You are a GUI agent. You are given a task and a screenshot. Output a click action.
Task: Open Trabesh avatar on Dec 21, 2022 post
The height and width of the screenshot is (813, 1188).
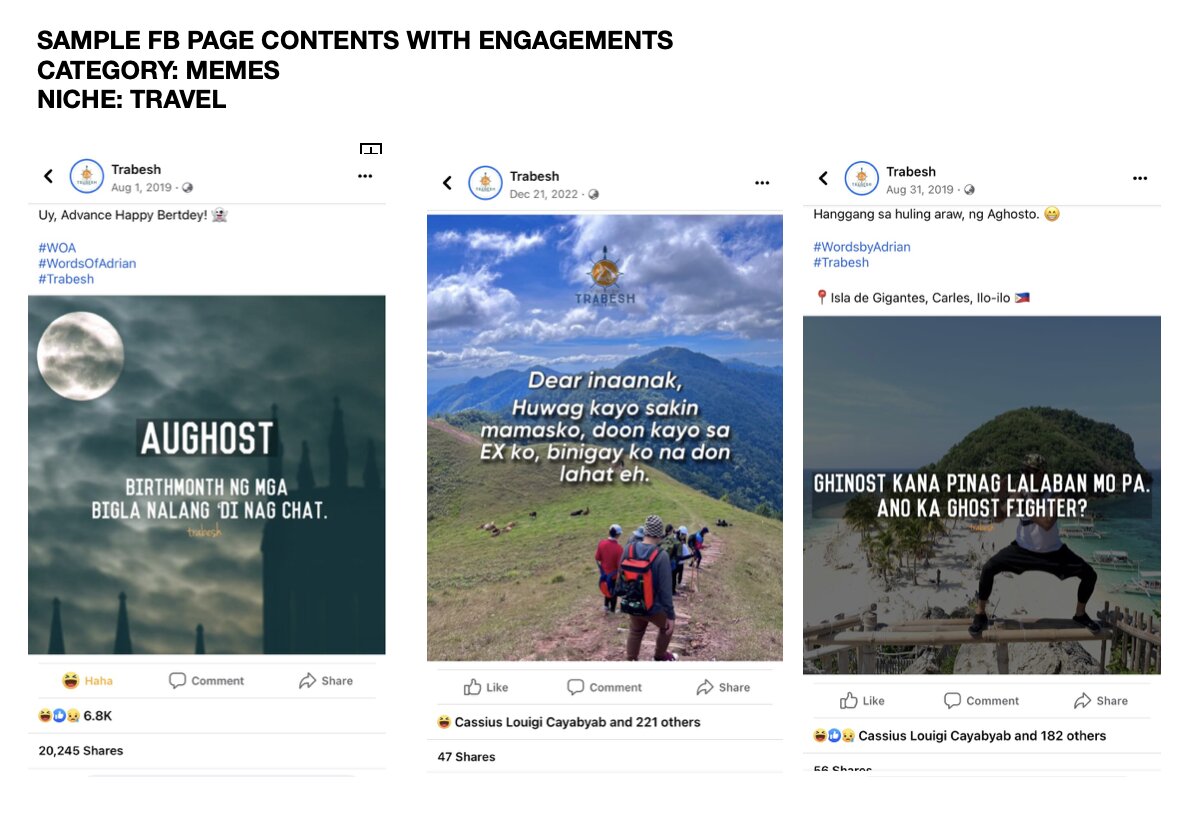pos(485,183)
